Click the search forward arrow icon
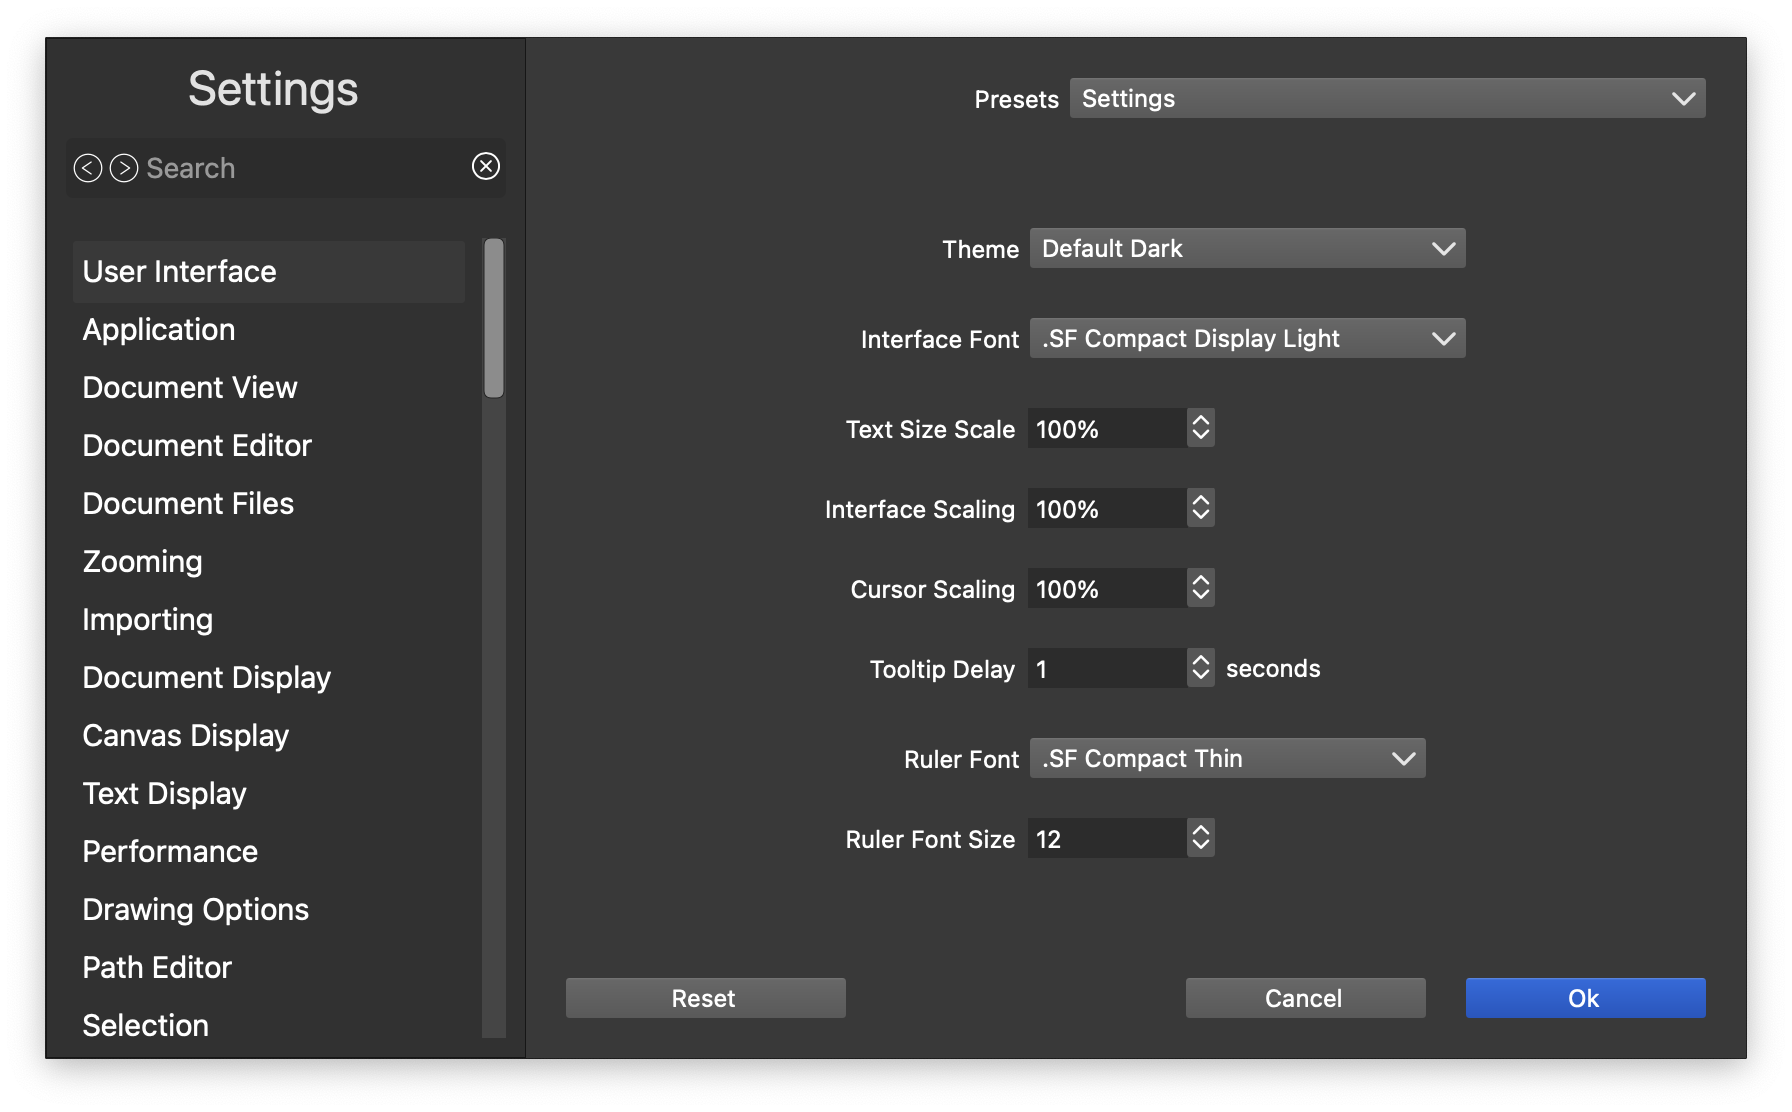The height and width of the screenshot is (1112, 1792). click(124, 168)
